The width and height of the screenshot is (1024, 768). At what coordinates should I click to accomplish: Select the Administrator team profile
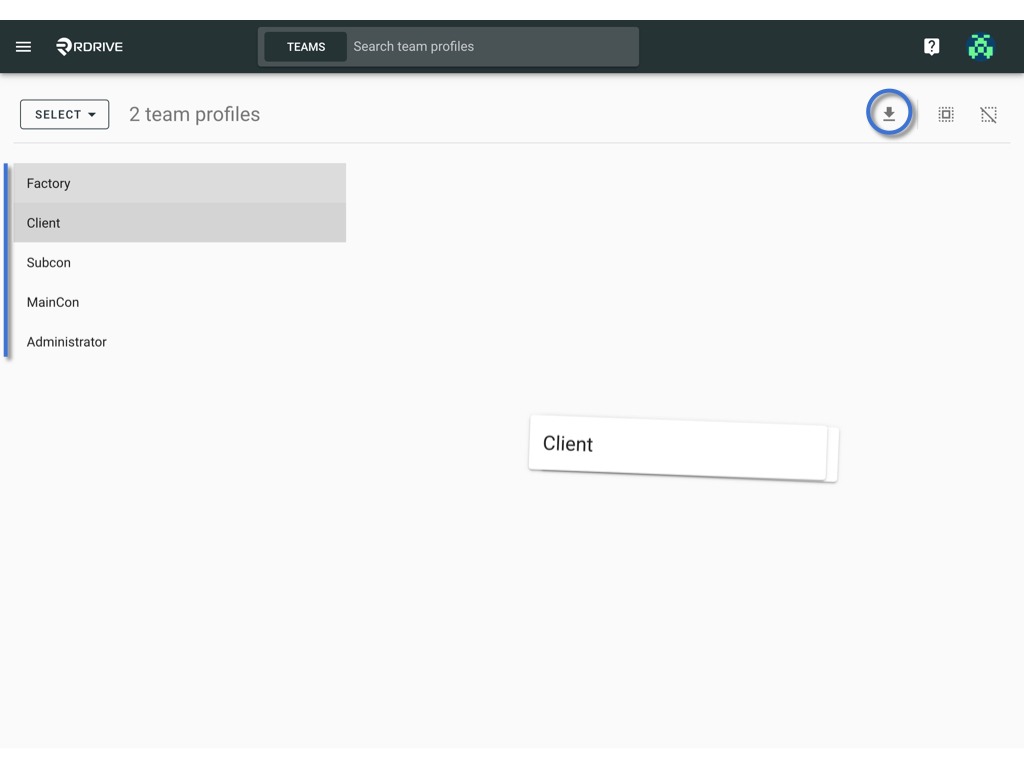(180, 342)
